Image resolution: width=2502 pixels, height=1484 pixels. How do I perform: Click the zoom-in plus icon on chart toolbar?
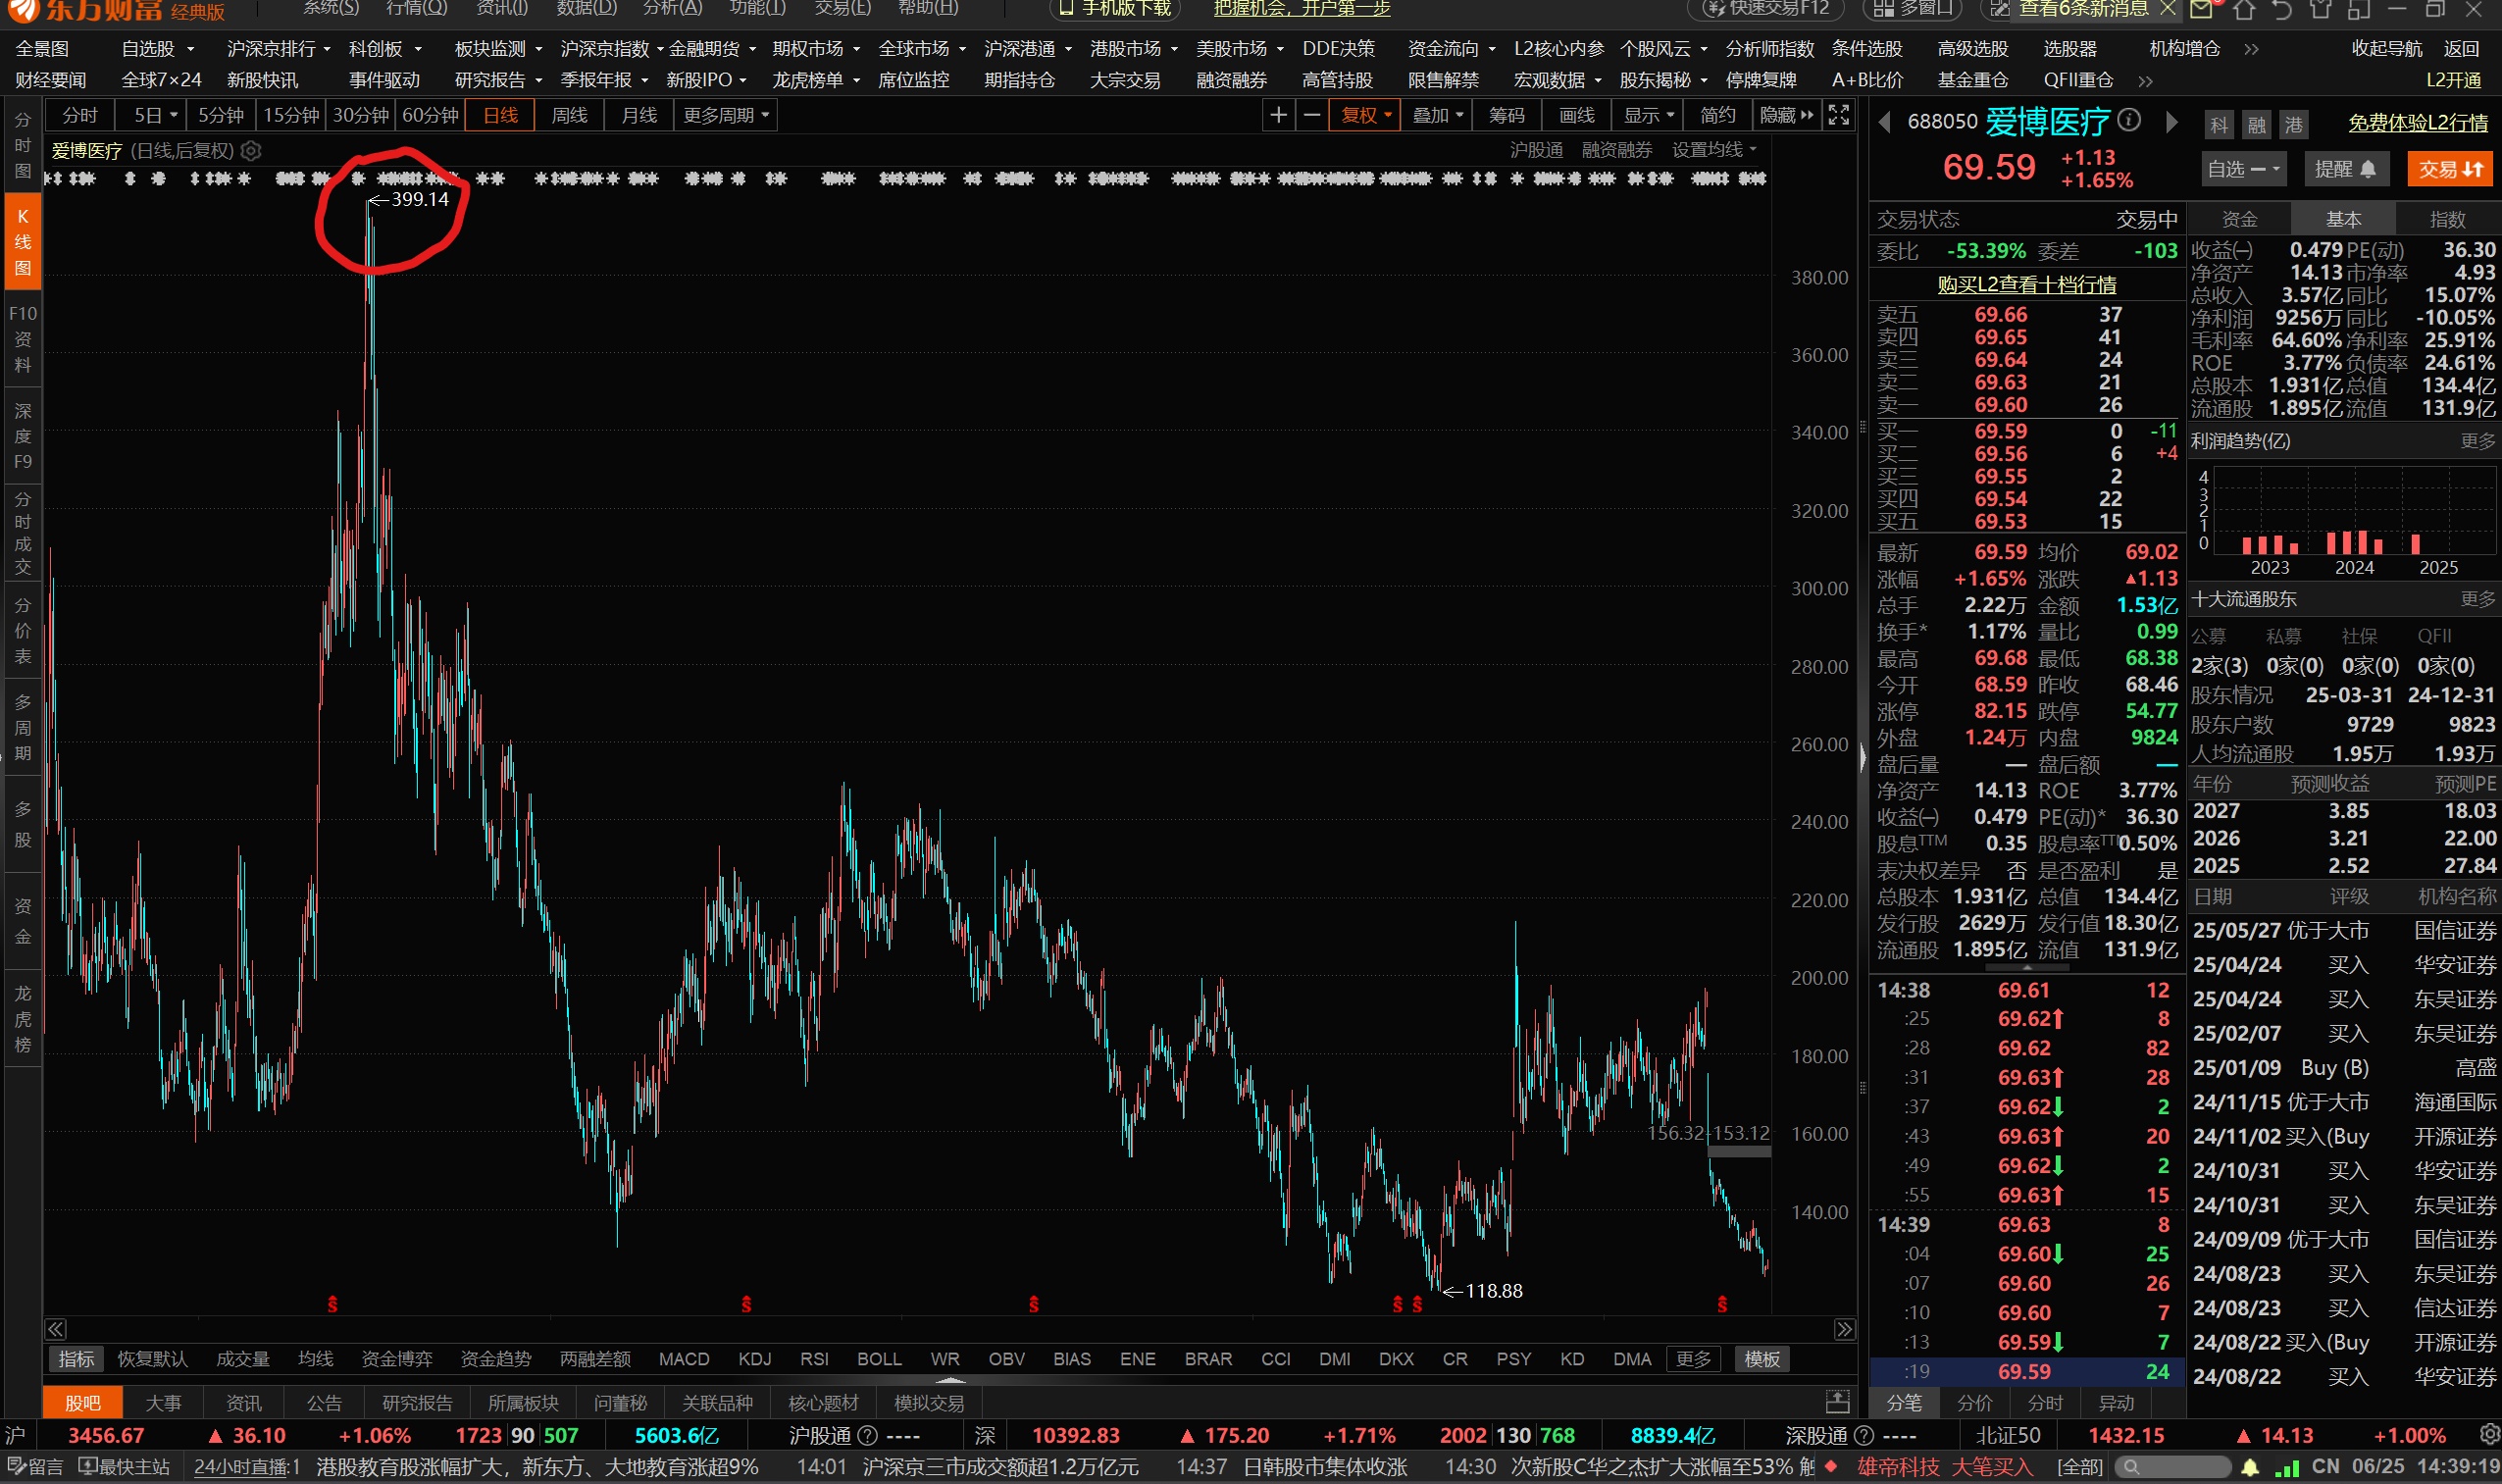1277,116
